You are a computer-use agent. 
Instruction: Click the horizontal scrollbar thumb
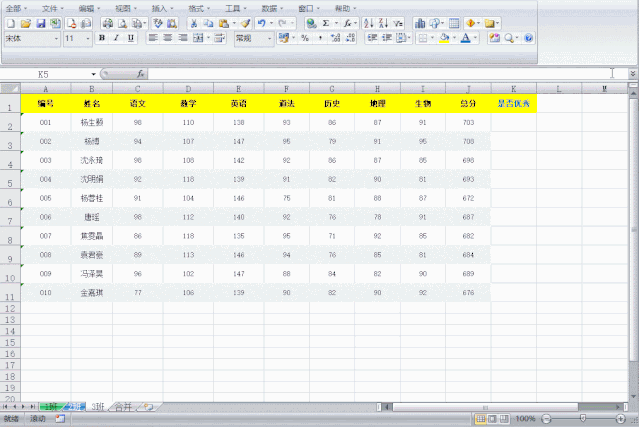coord(485,407)
